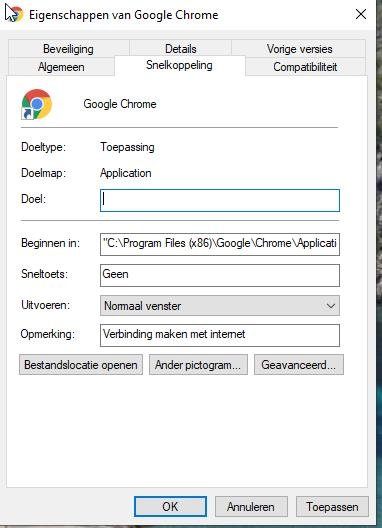Viewport: 382px width, 528px height.
Task: Click the Google Chrome shortcut icon
Action: 36,104
